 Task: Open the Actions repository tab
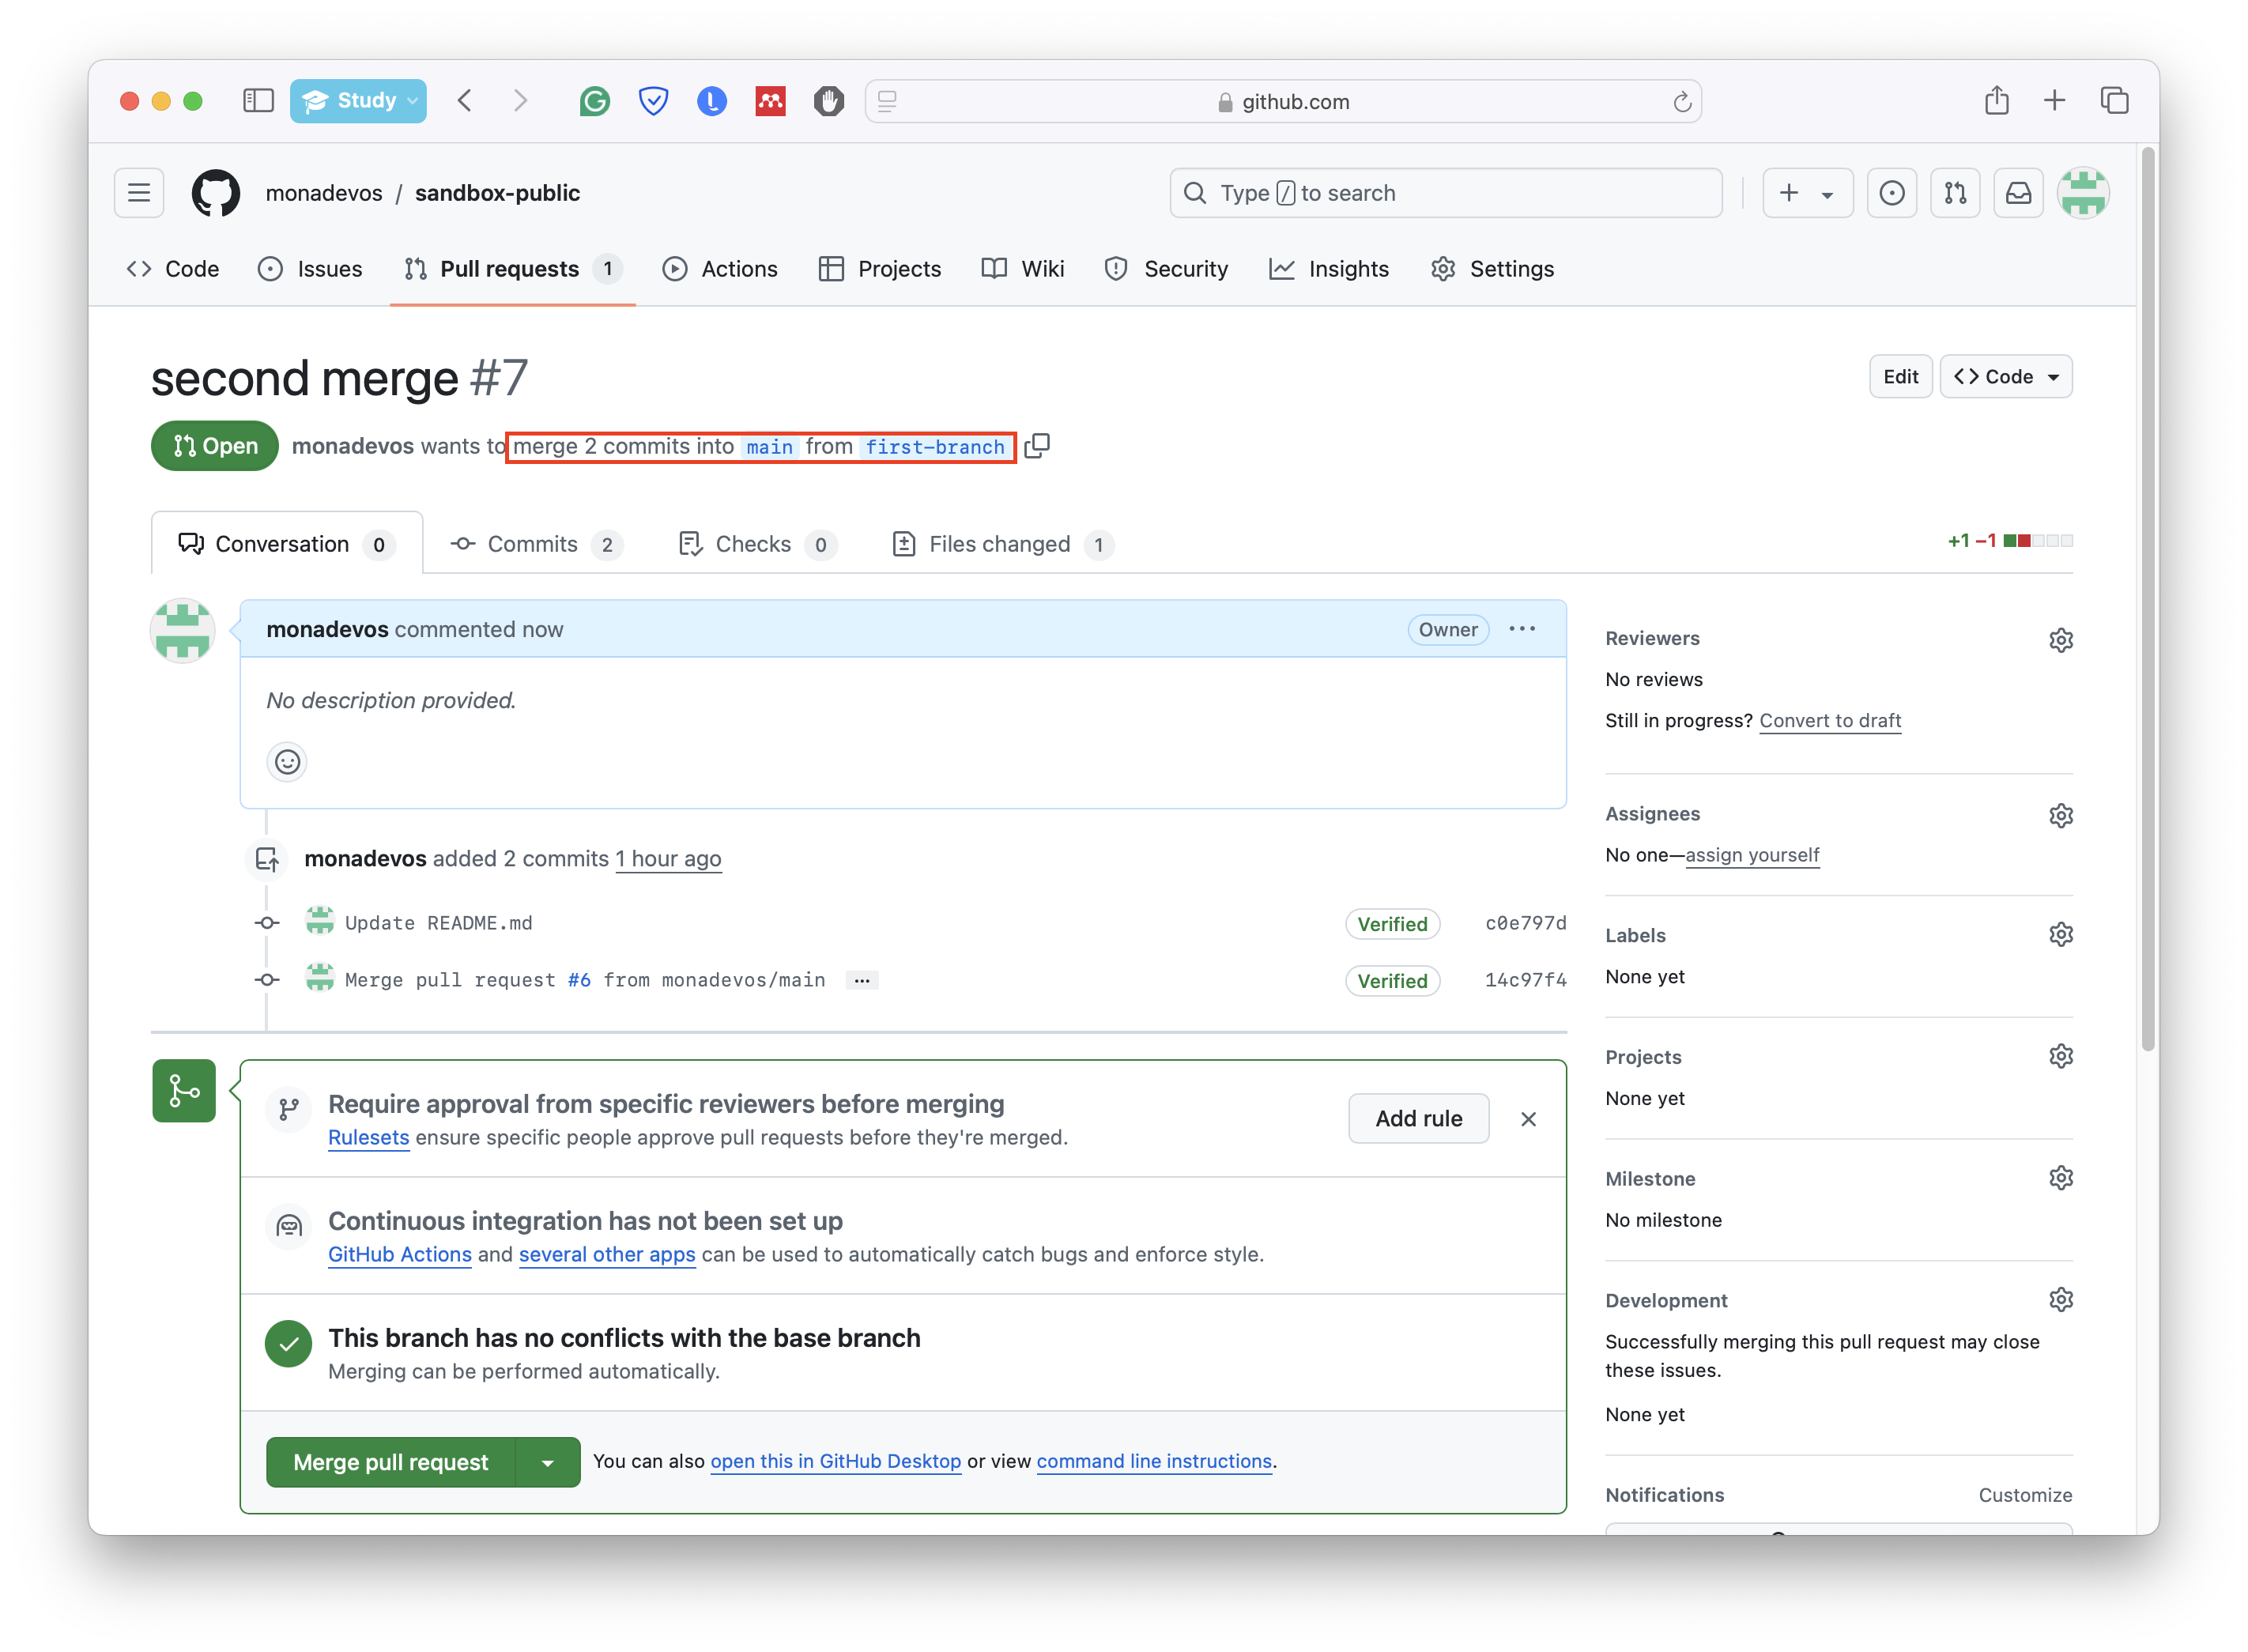tap(720, 269)
